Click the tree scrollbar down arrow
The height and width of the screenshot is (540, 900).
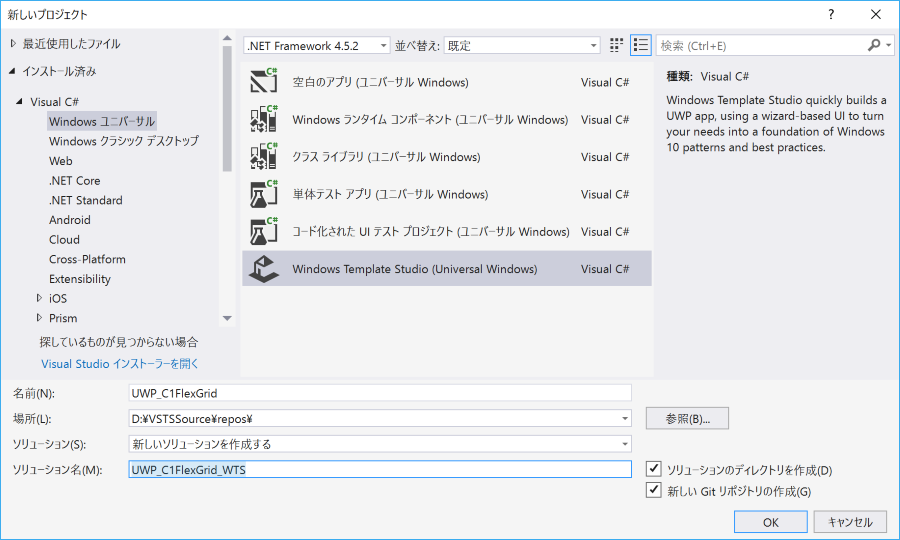227,318
